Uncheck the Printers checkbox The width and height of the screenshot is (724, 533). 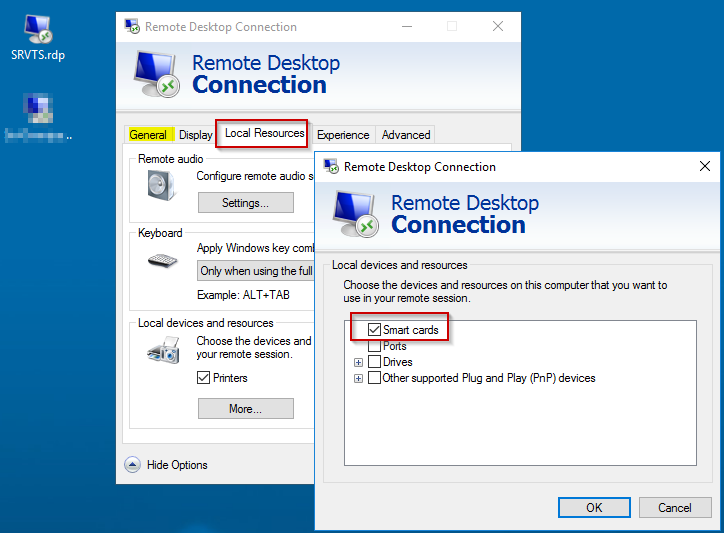[203, 377]
